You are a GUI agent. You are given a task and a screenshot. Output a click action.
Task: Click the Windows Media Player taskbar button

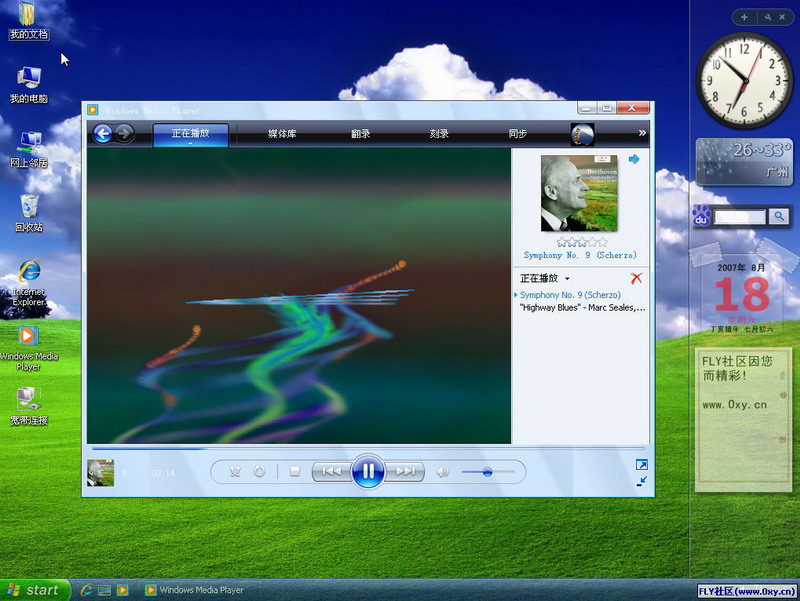click(201, 590)
